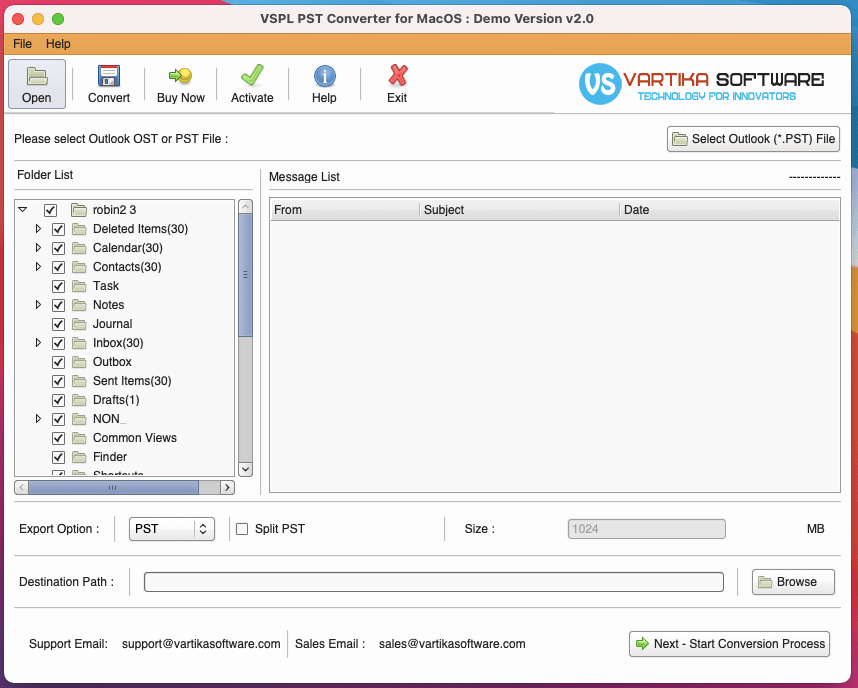This screenshot has height=688, width=858.
Task: Sort messages by Subject column header
Action: coord(519,210)
